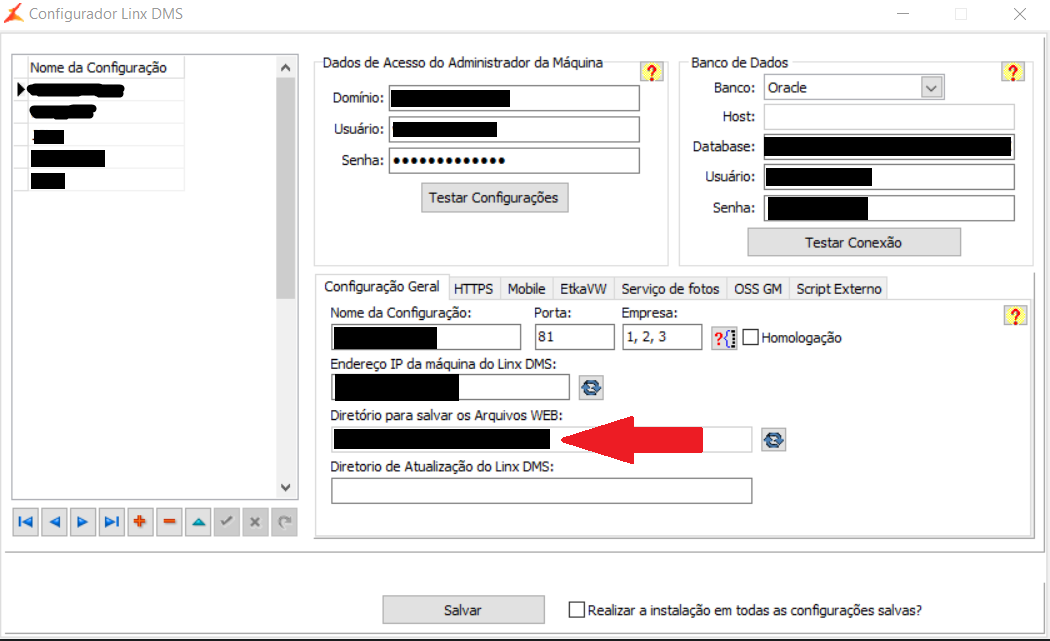This screenshot has width=1050, height=641.
Task: Go to previous configuration record
Action: tap(54, 522)
